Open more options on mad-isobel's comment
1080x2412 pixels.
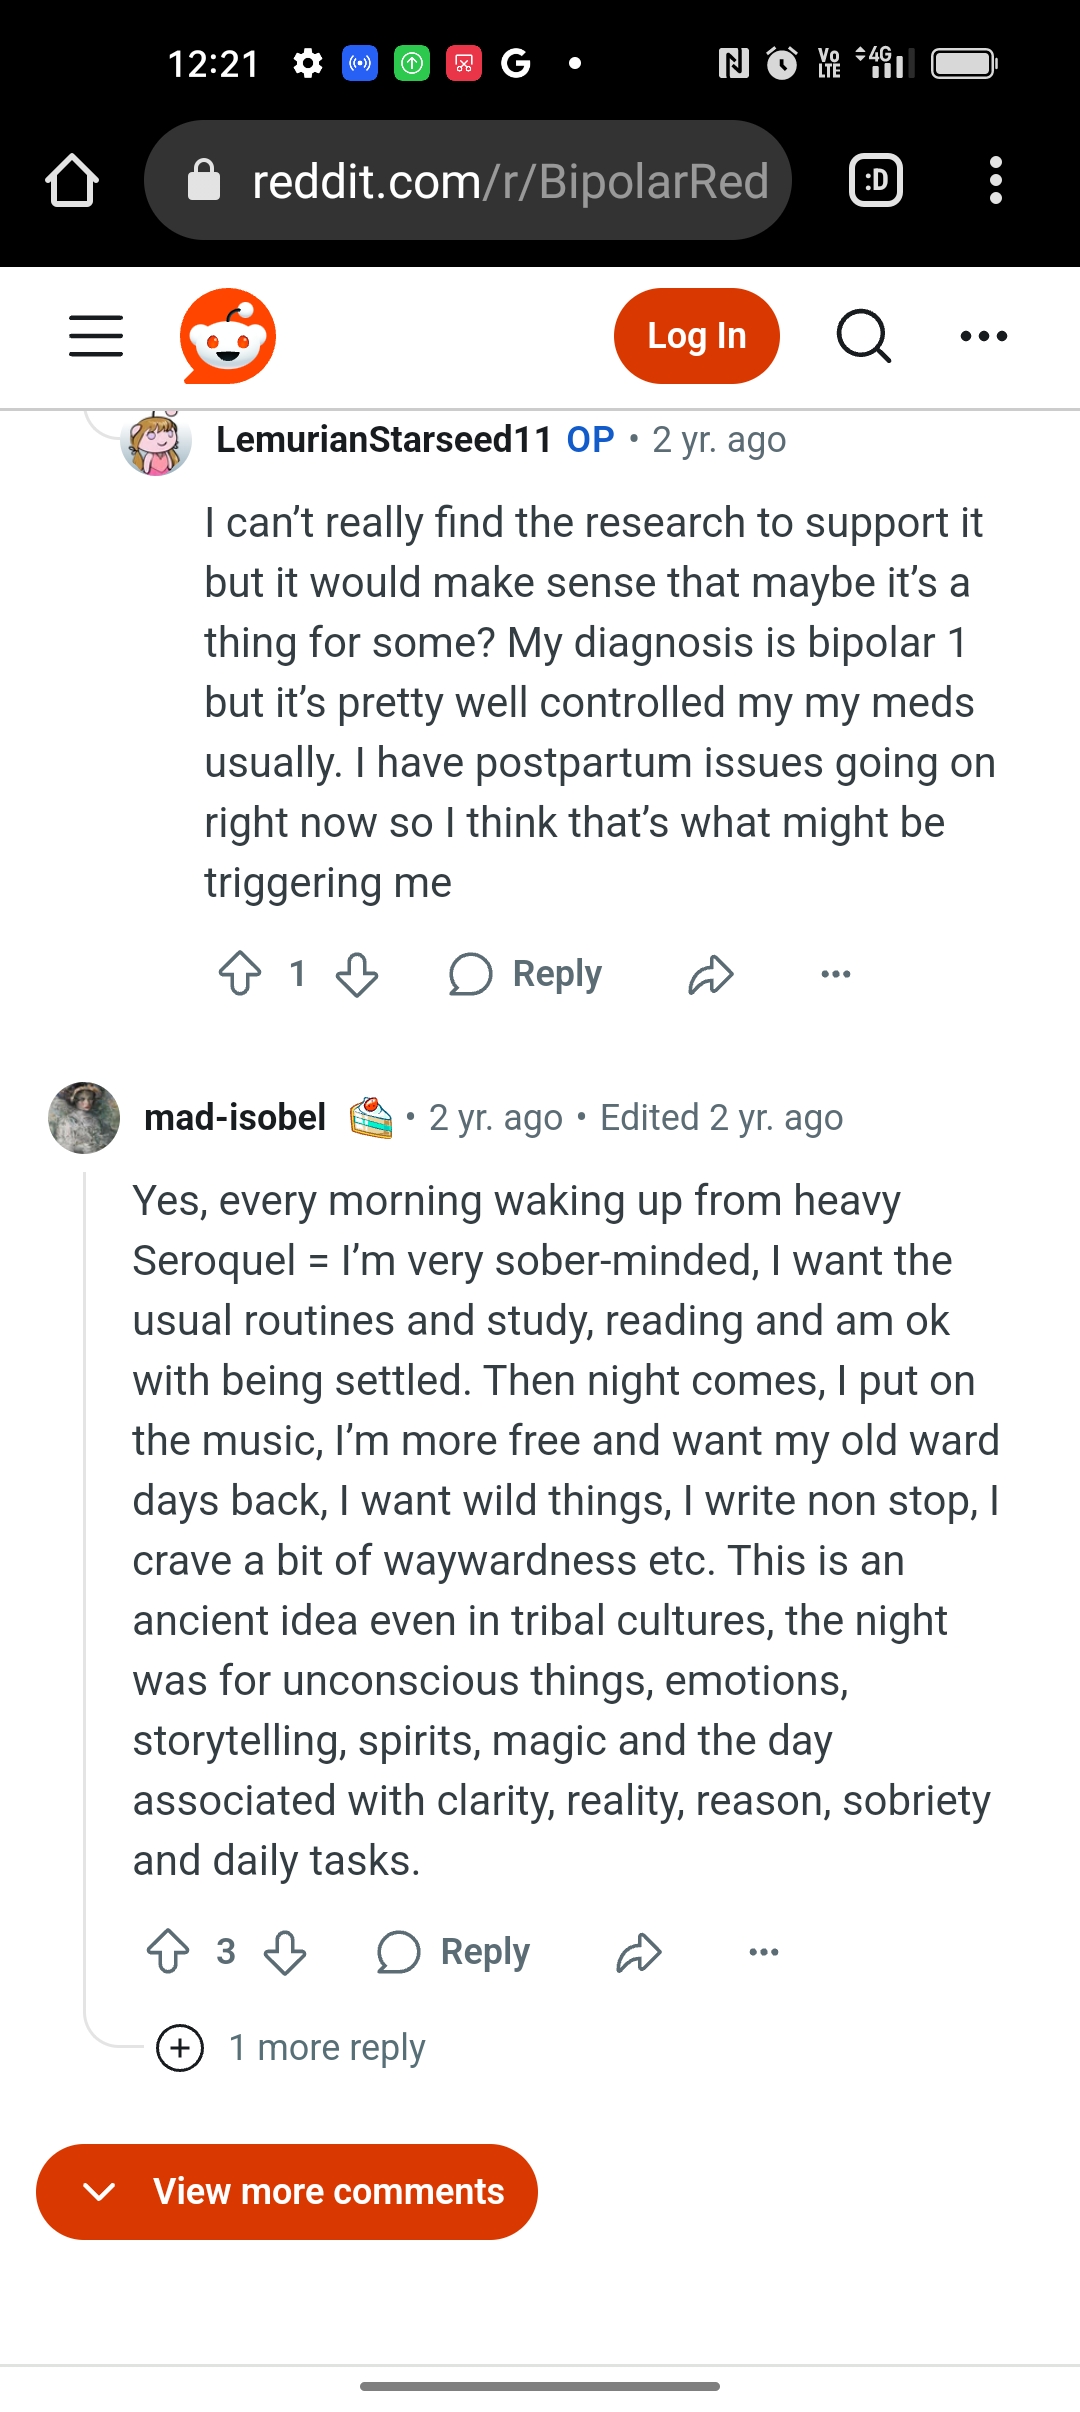764,1951
